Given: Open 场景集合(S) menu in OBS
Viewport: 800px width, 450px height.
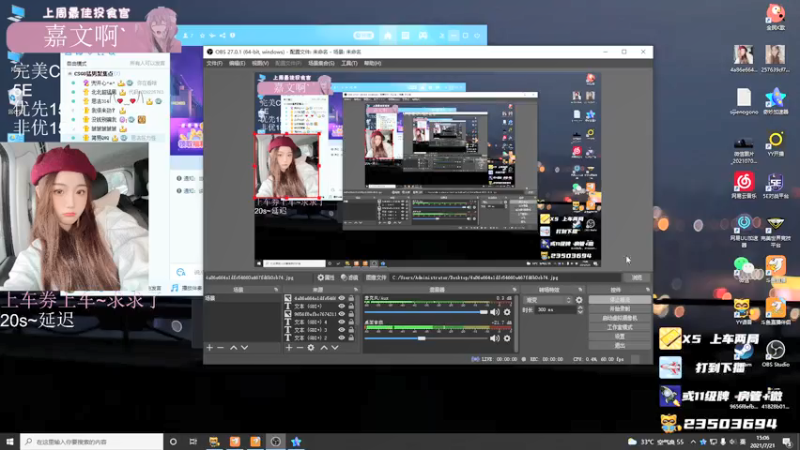Looking at the screenshot, I should (x=321, y=63).
